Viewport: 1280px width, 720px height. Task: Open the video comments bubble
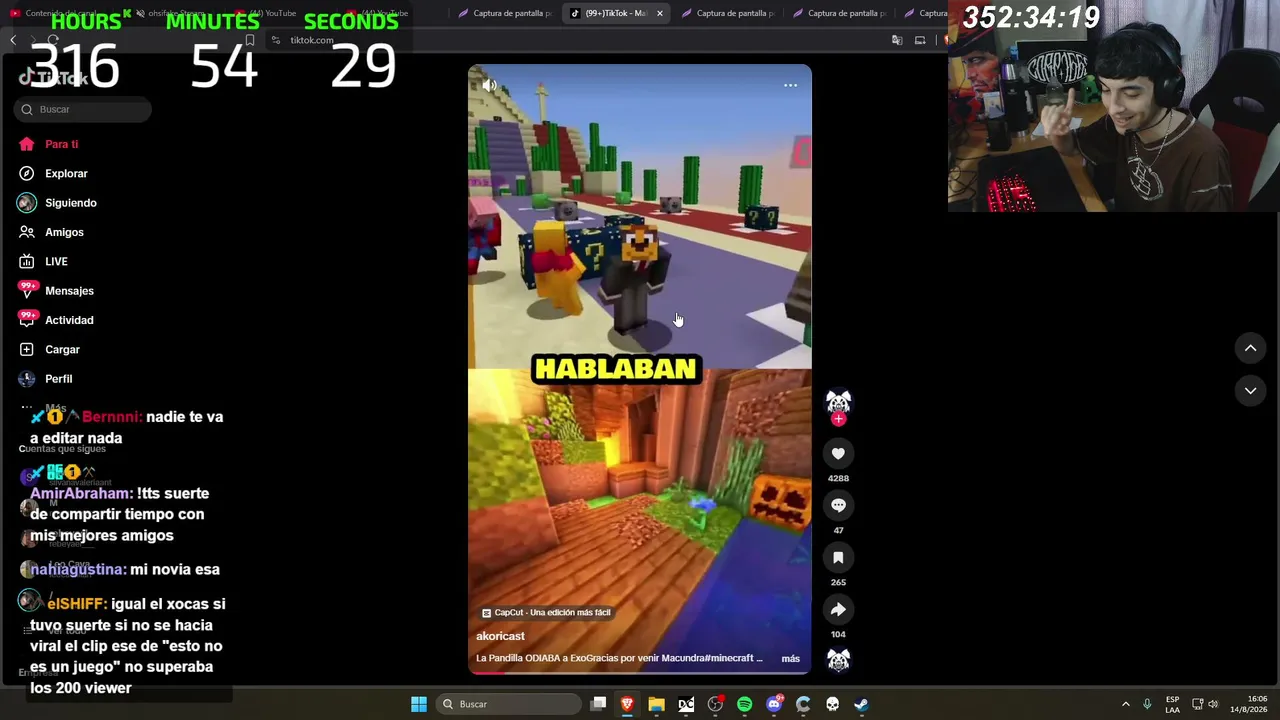[838, 506]
